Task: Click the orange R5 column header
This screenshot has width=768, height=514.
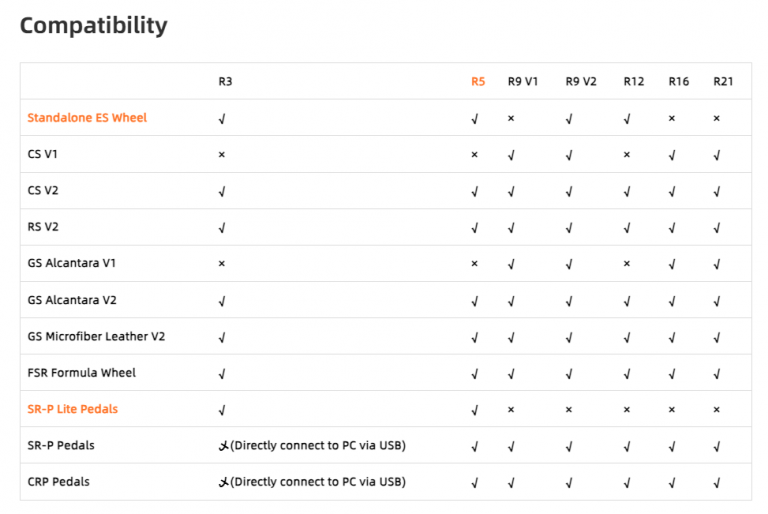Action: (x=478, y=81)
